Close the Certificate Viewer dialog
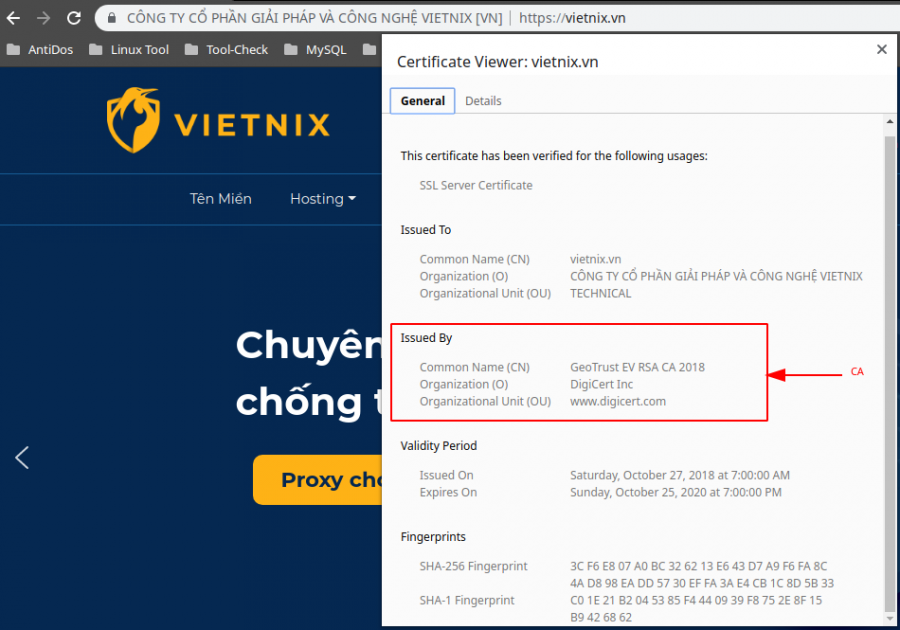 881,48
